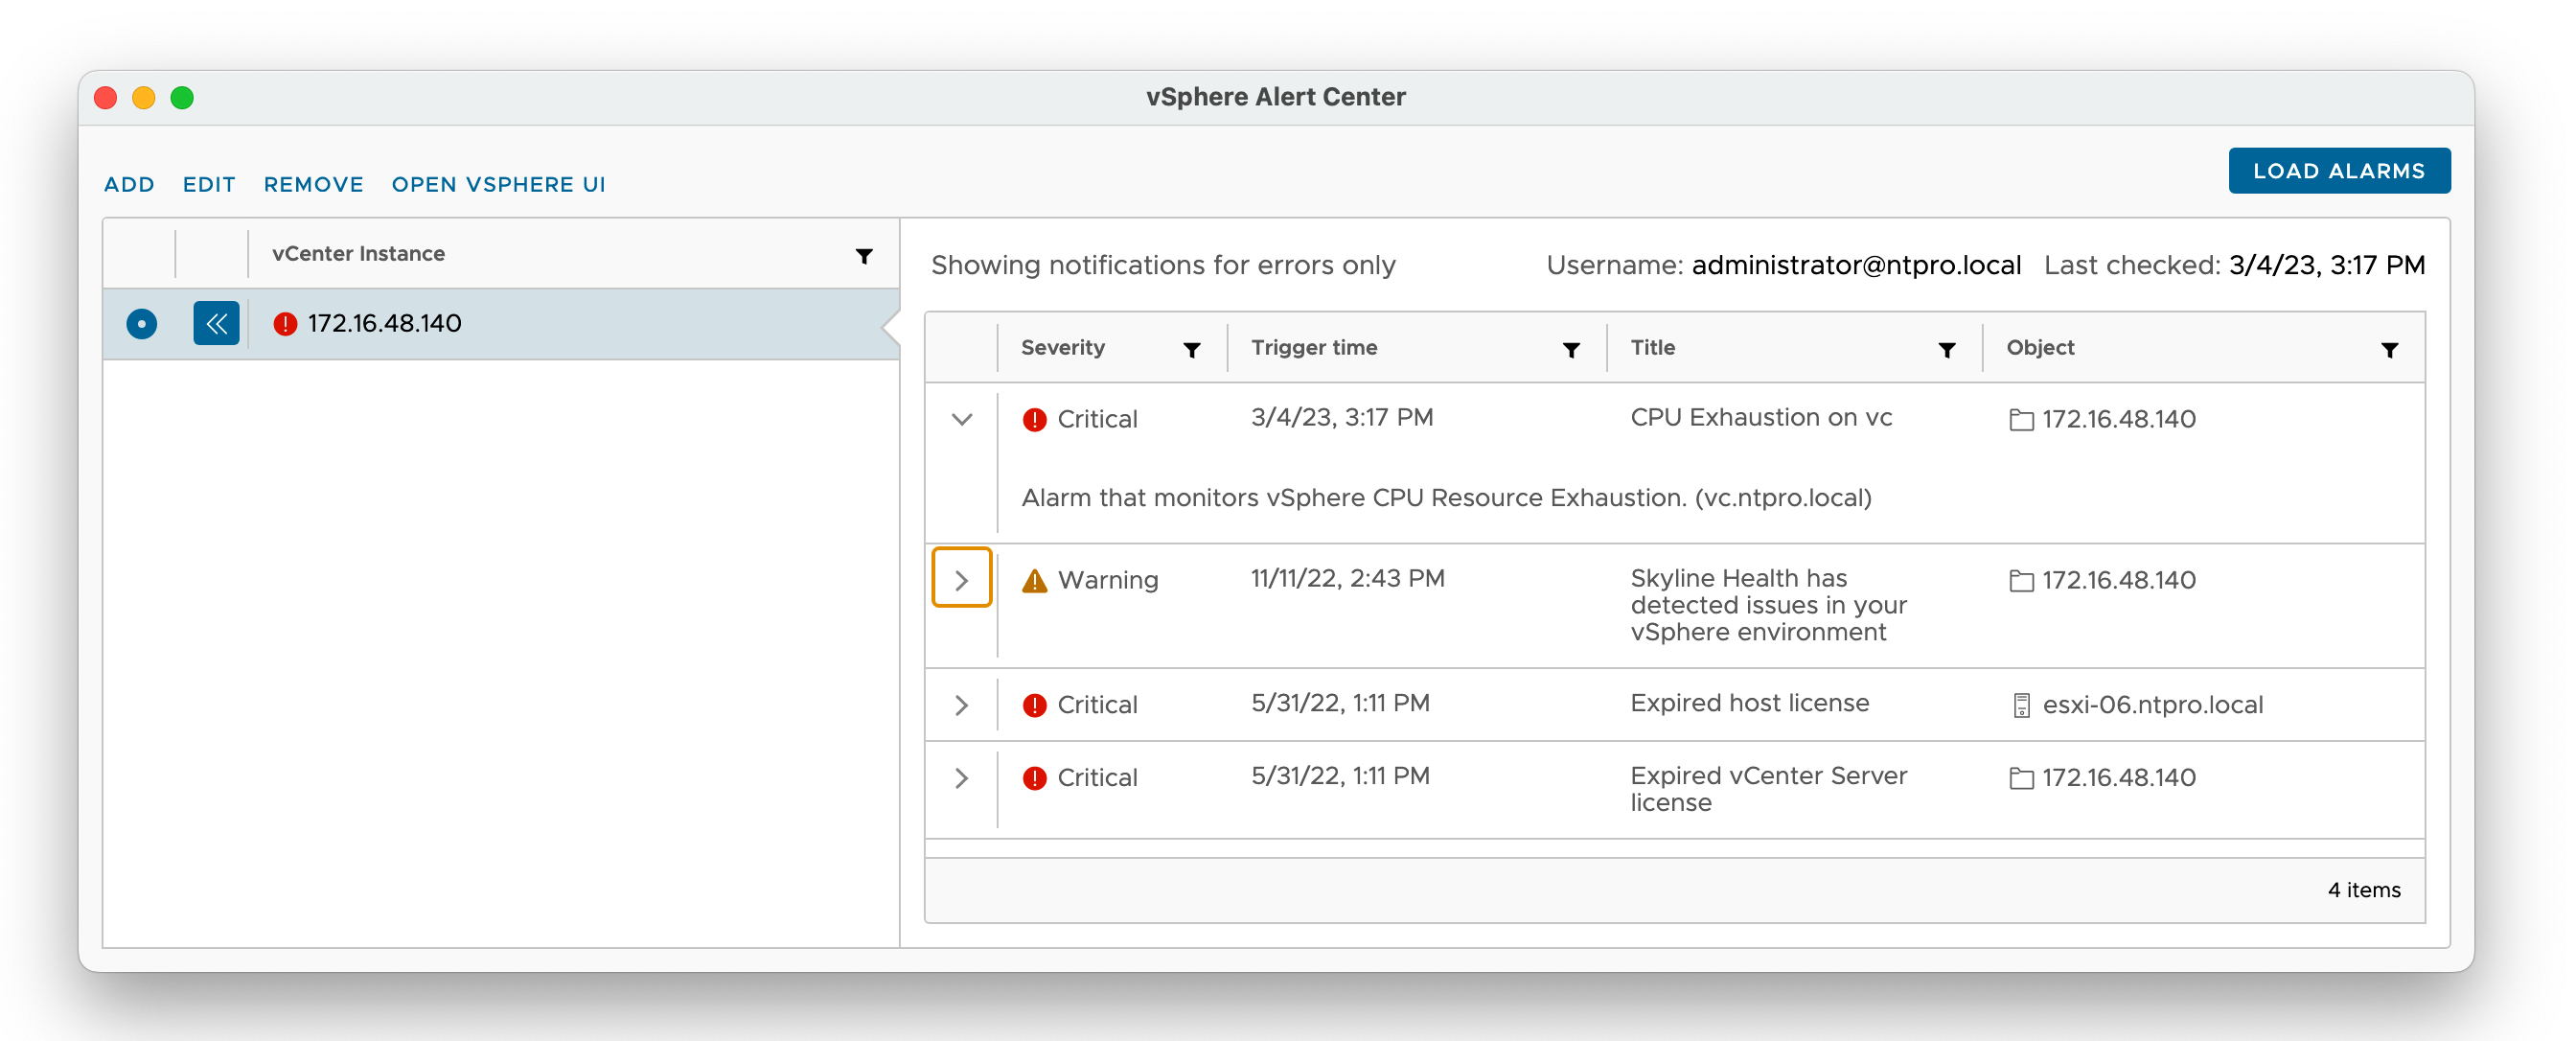
Task: Click the folder icon on CPU Exhaustion row
Action: pyautogui.click(x=2021, y=420)
